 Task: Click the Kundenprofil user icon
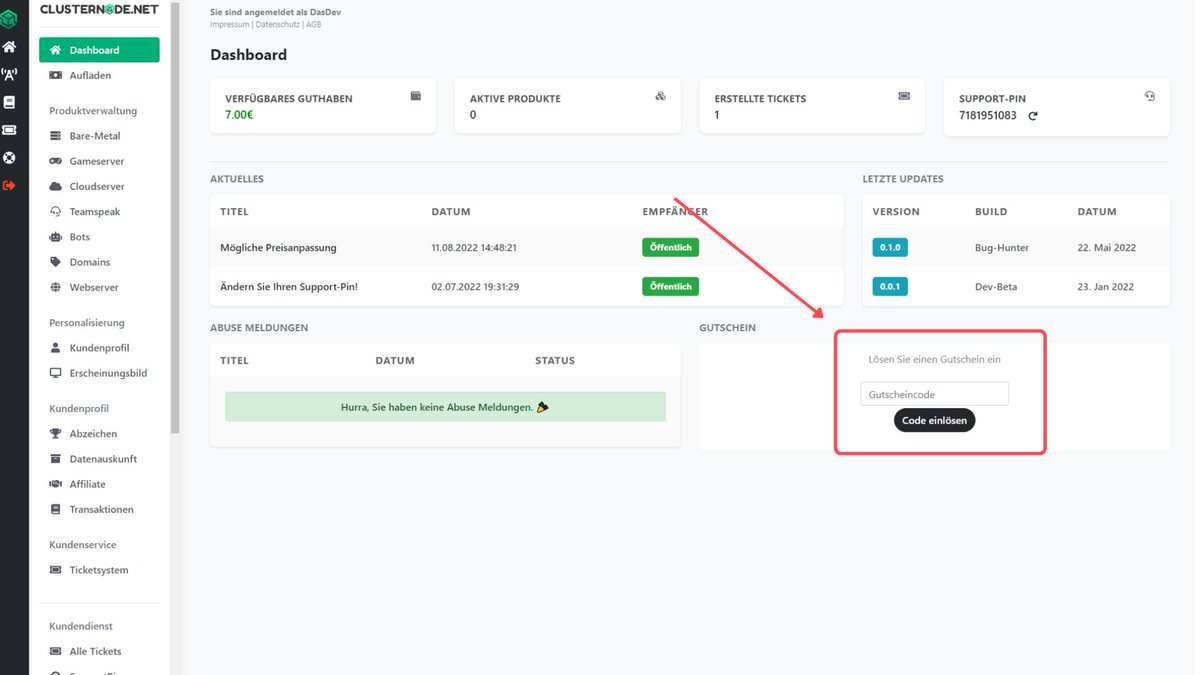pos(56,348)
